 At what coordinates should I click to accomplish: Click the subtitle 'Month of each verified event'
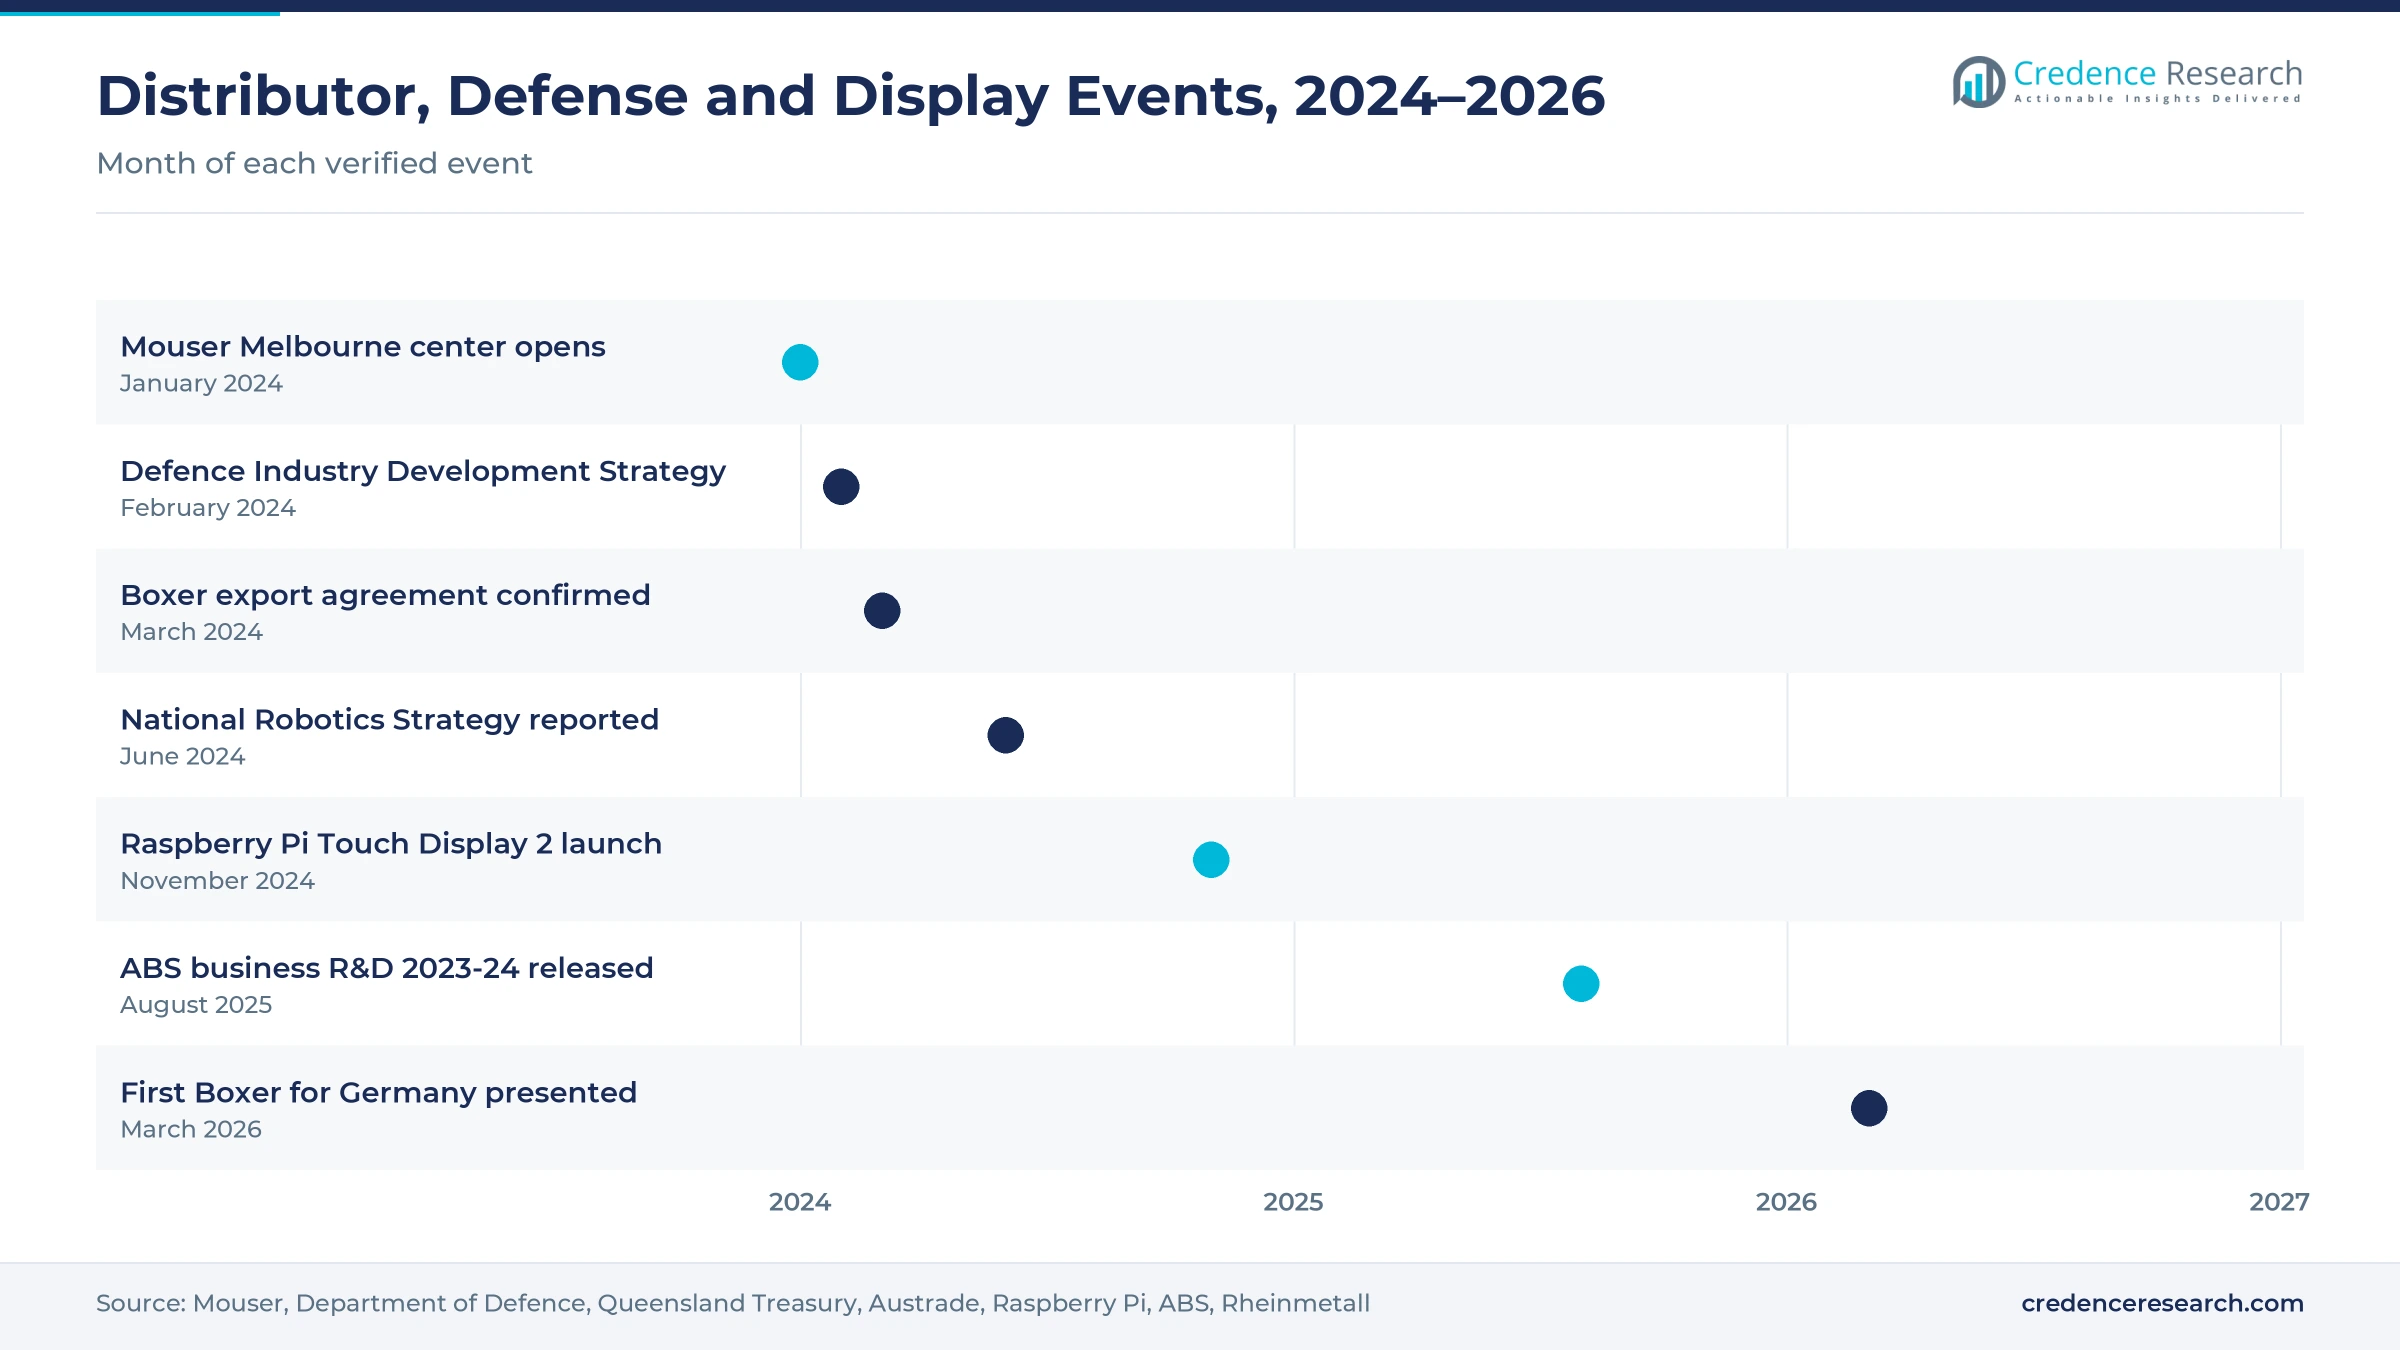pyautogui.click(x=314, y=163)
